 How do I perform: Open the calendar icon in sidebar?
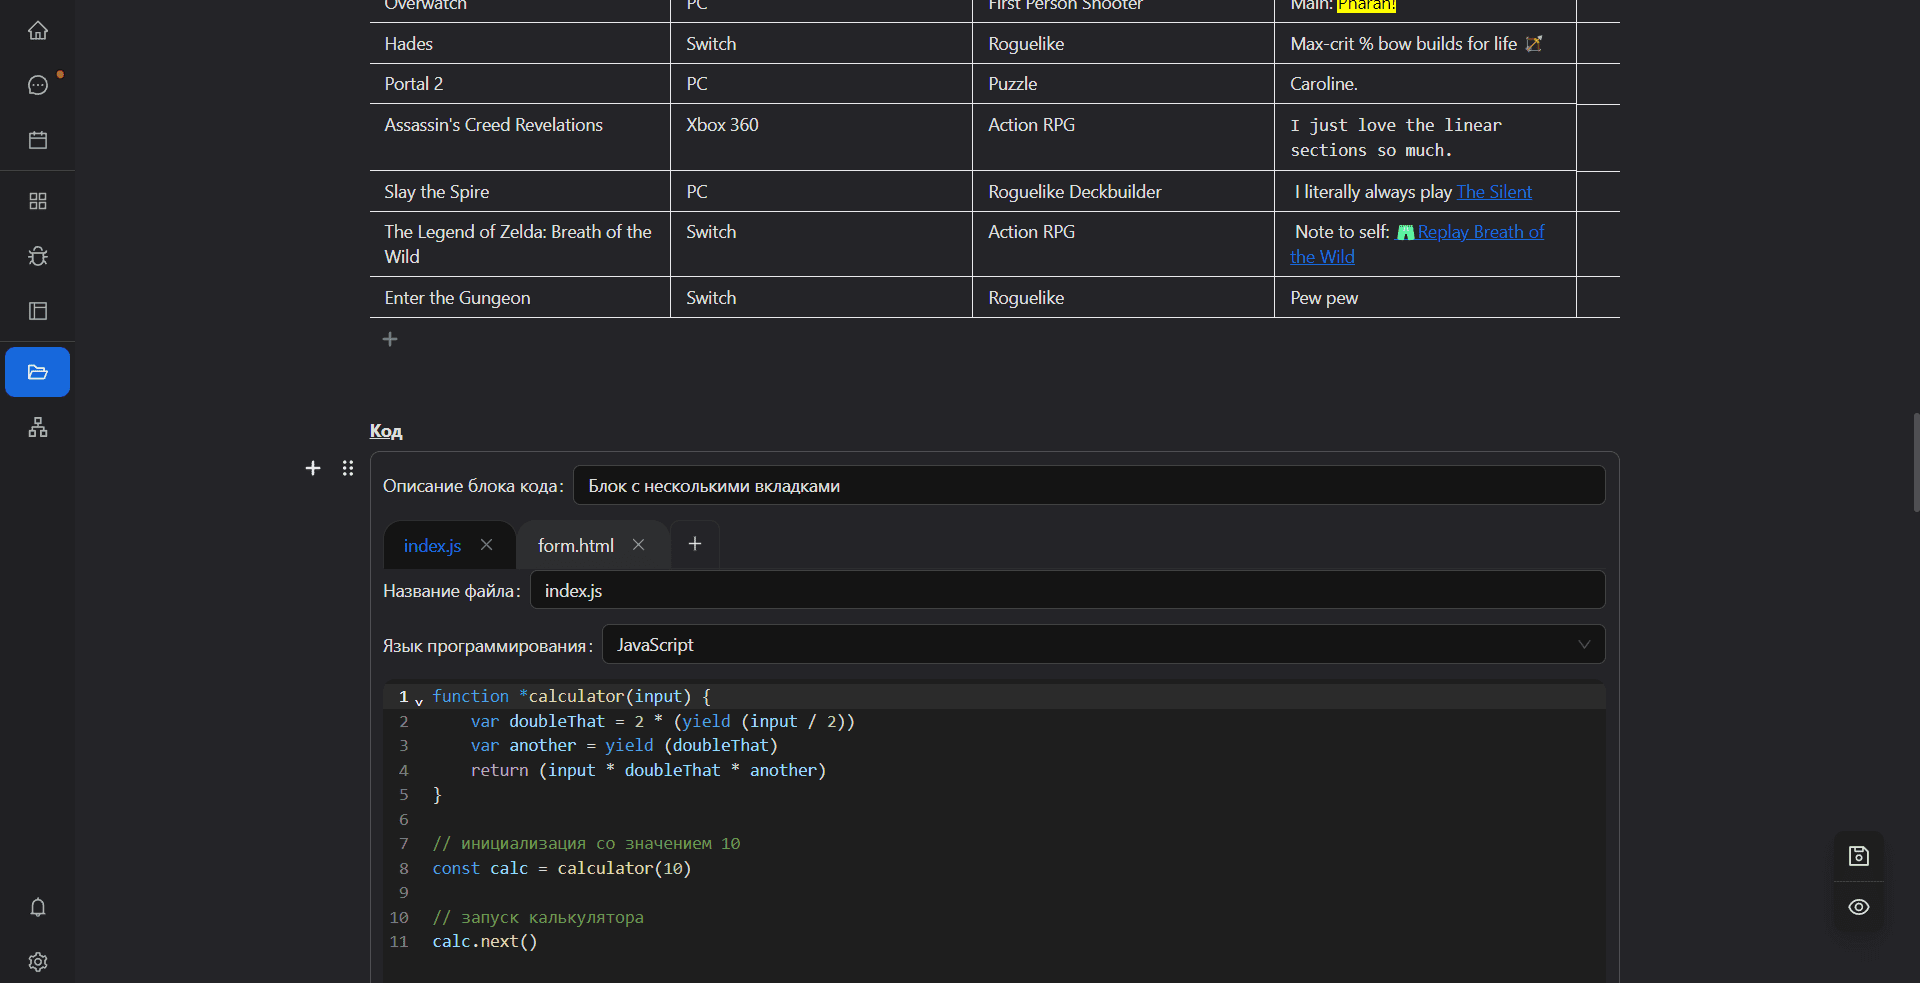[38, 140]
